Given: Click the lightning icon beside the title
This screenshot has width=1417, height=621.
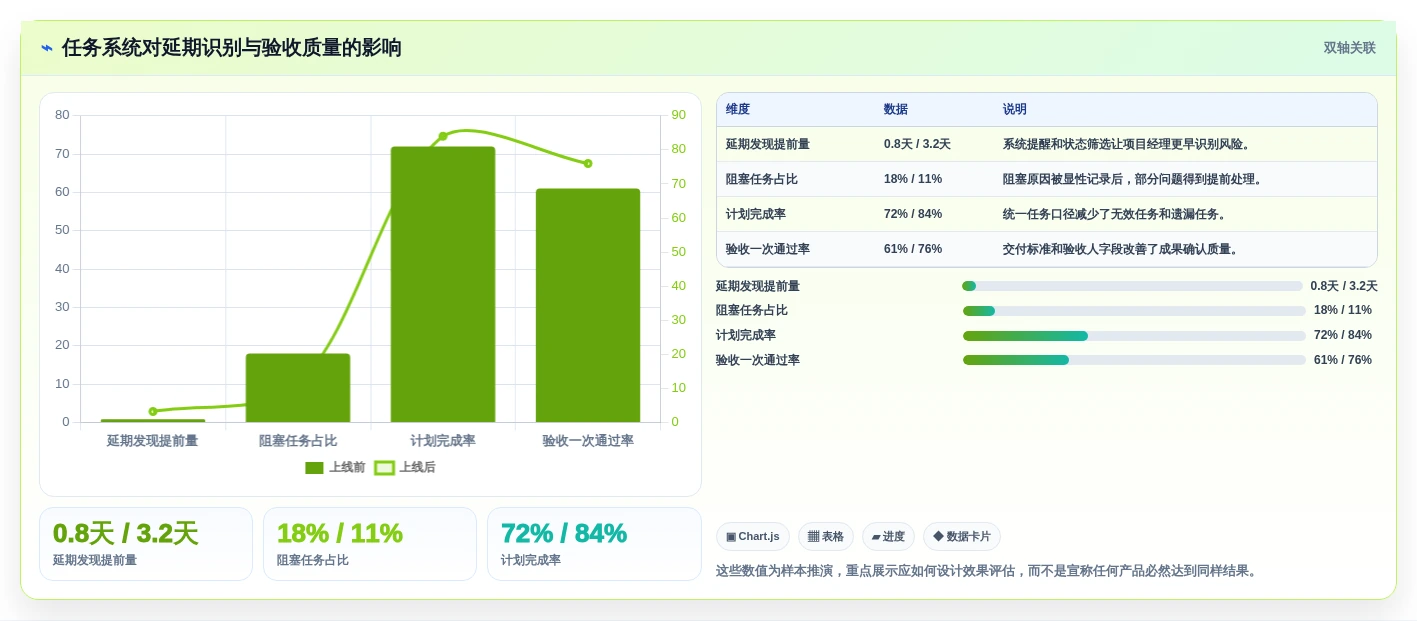Looking at the screenshot, I should click(x=47, y=48).
